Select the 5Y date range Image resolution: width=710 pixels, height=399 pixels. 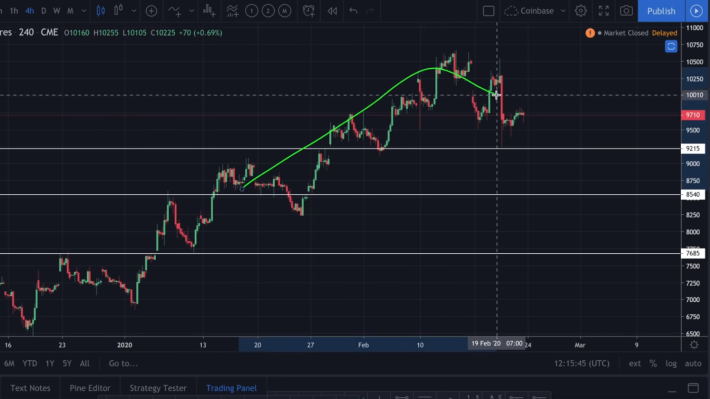[67, 363]
